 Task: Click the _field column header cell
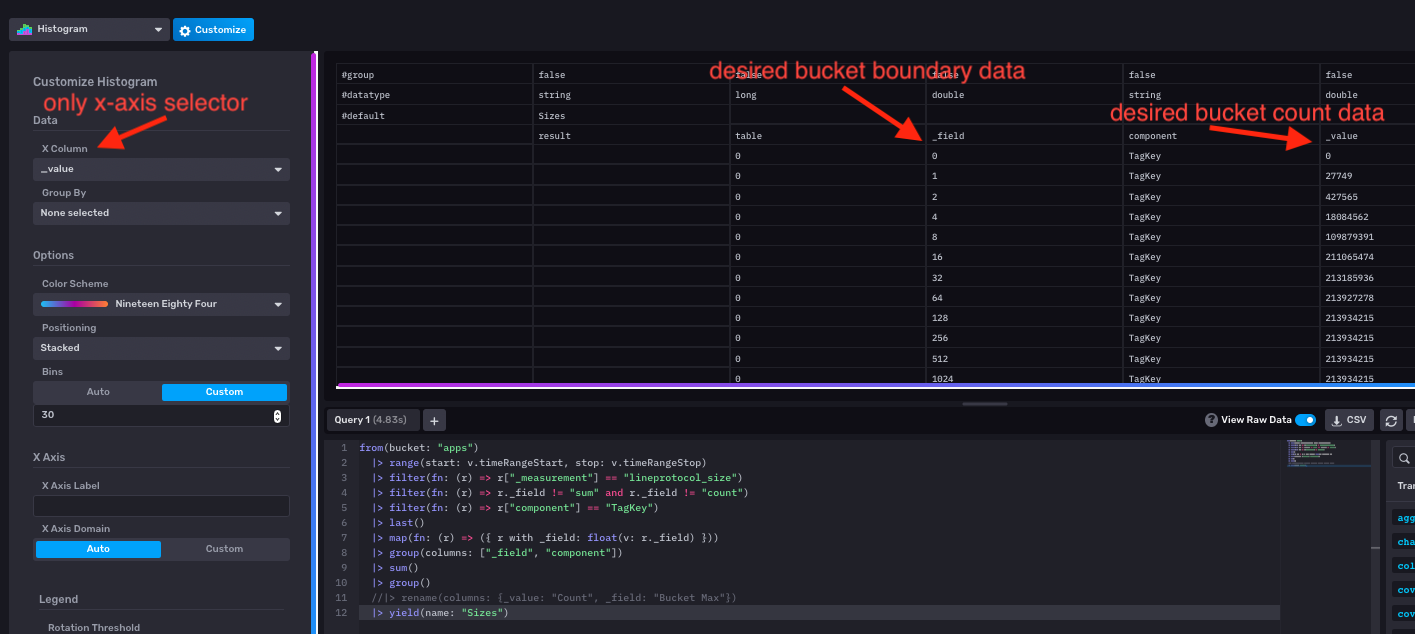[1024, 136]
